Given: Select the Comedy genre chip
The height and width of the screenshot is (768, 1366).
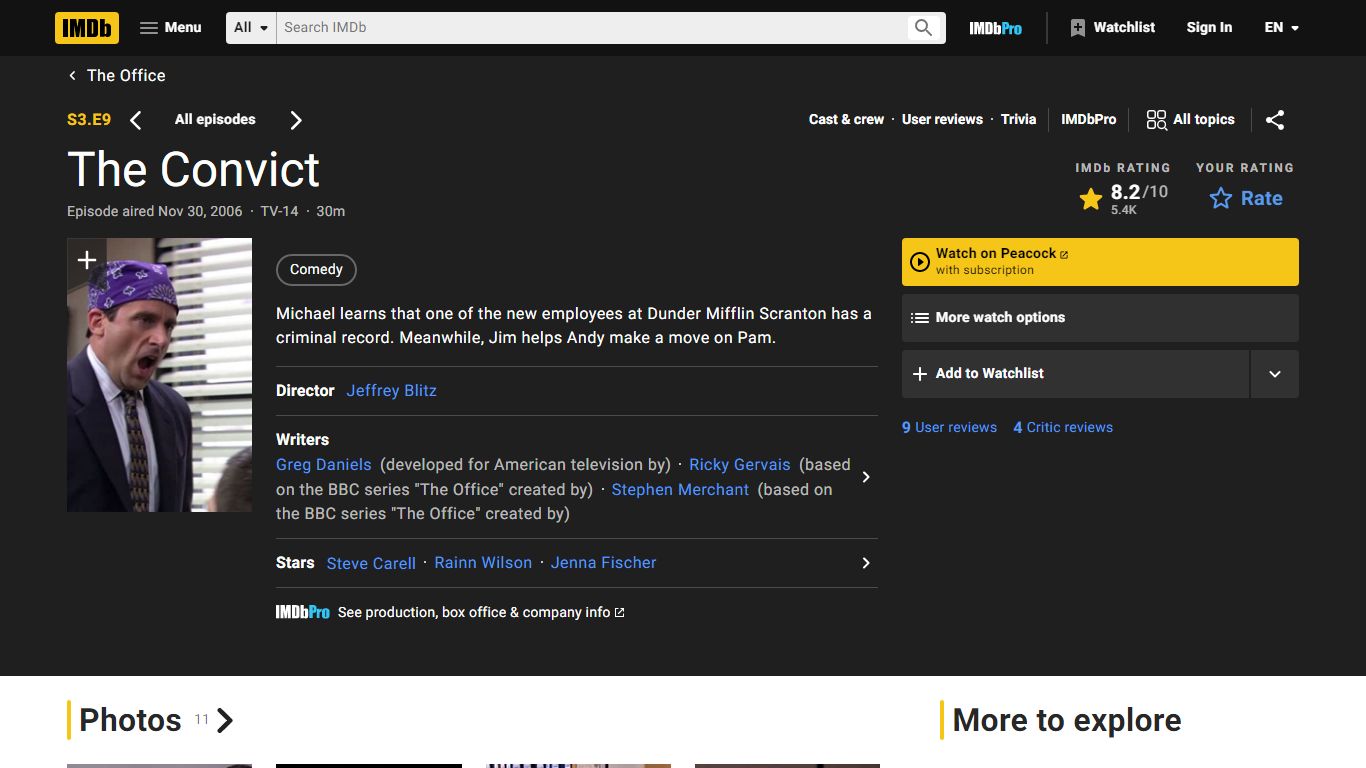Looking at the screenshot, I should (x=316, y=270).
